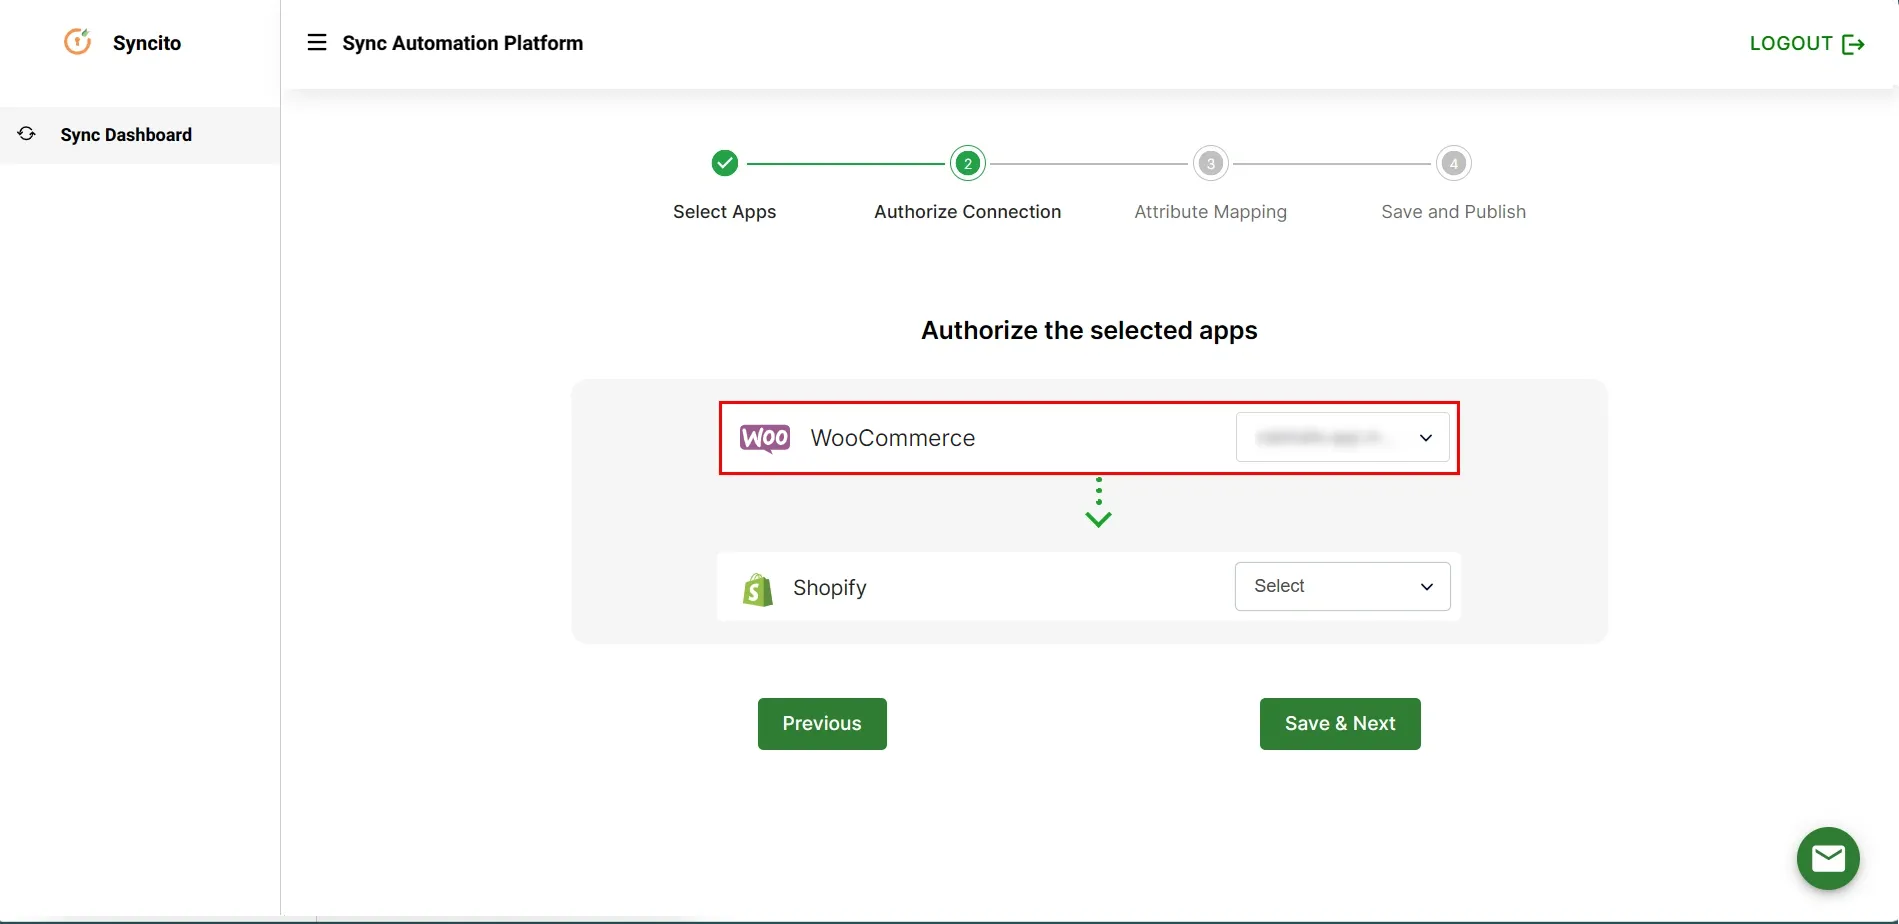Viewport: 1899px width, 924px height.
Task: Open the WooCommerce app dropdown
Action: [x=1342, y=437]
